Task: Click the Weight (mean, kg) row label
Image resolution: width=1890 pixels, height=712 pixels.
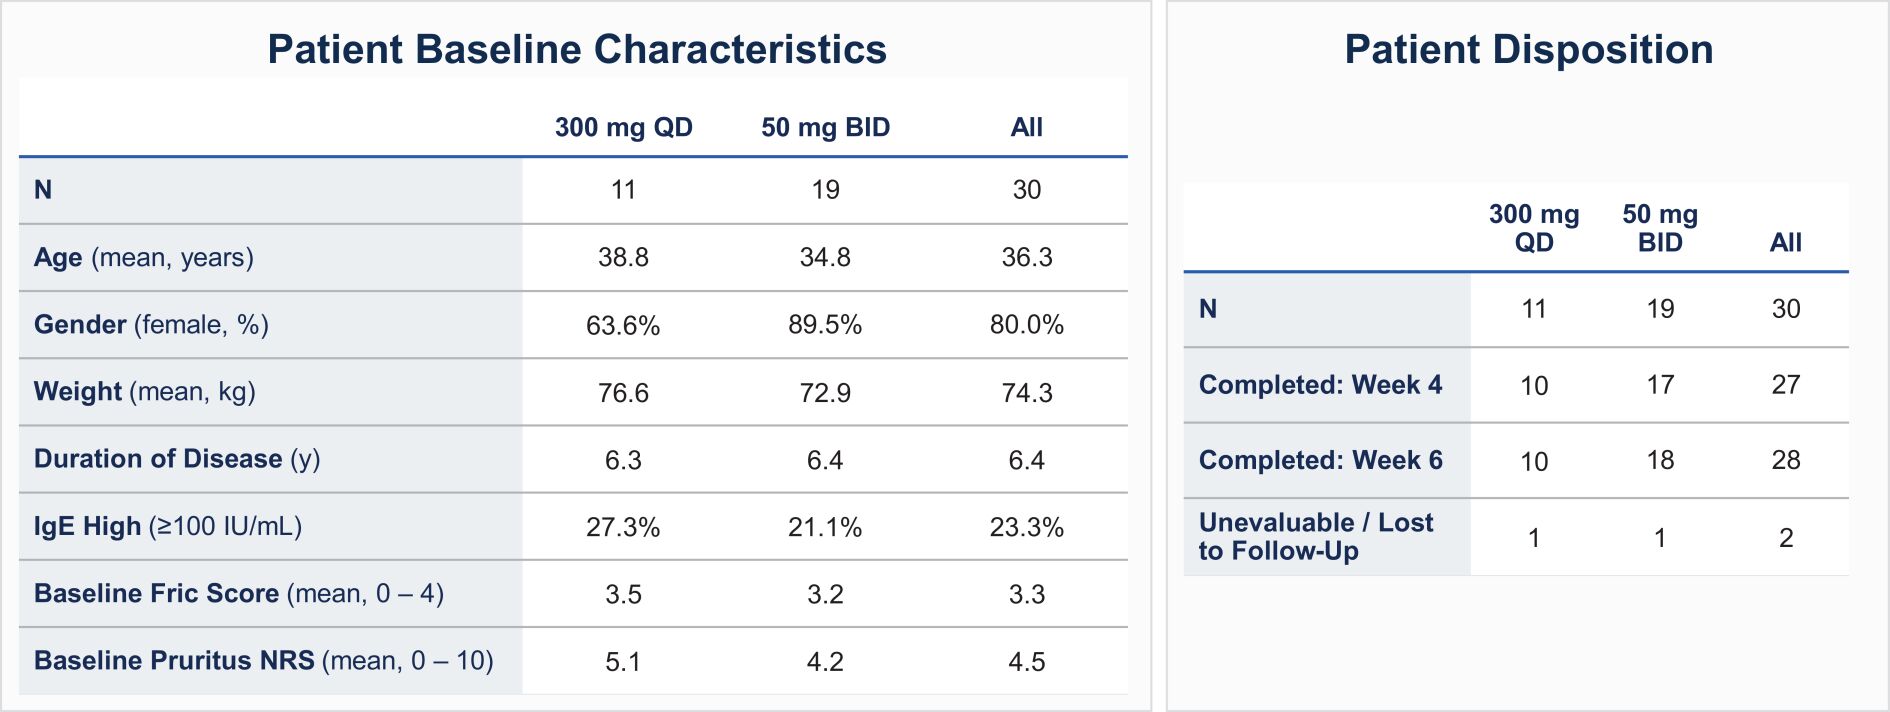Action: click(x=144, y=392)
